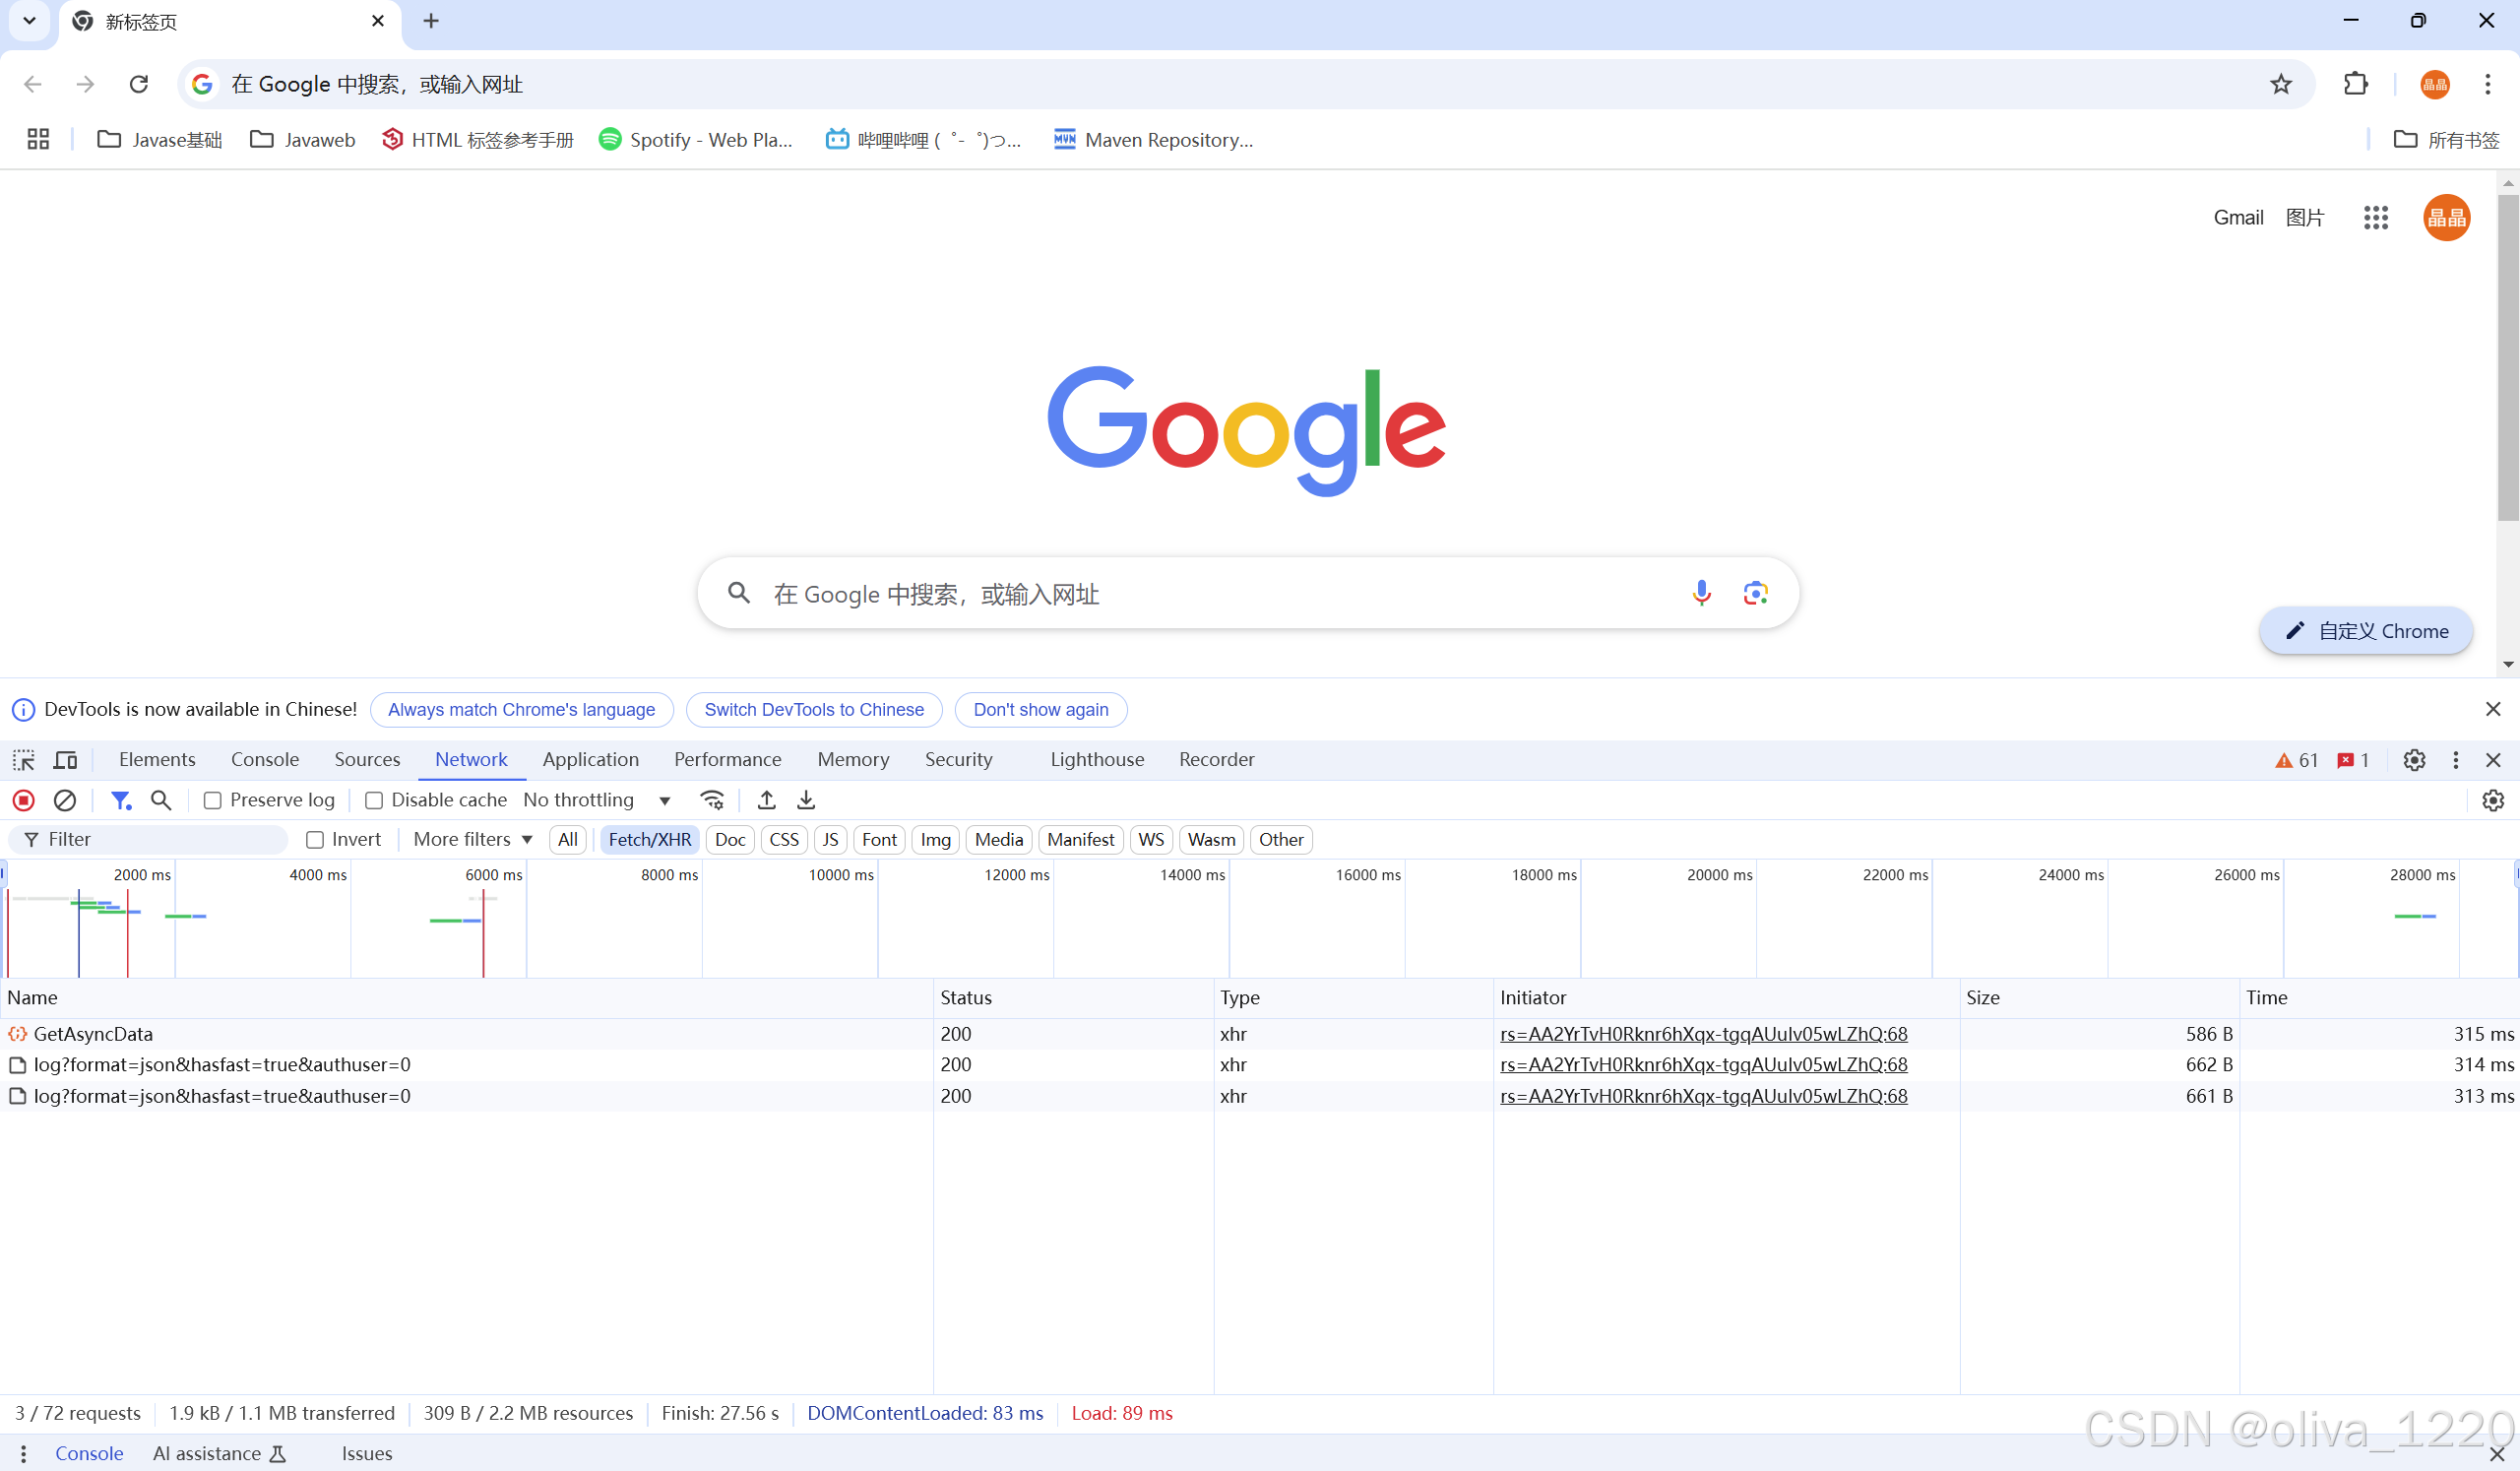Viewport: 2520px width, 1471px height.
Task: Click the export HAR download icon
Action: tap(806, 800)
